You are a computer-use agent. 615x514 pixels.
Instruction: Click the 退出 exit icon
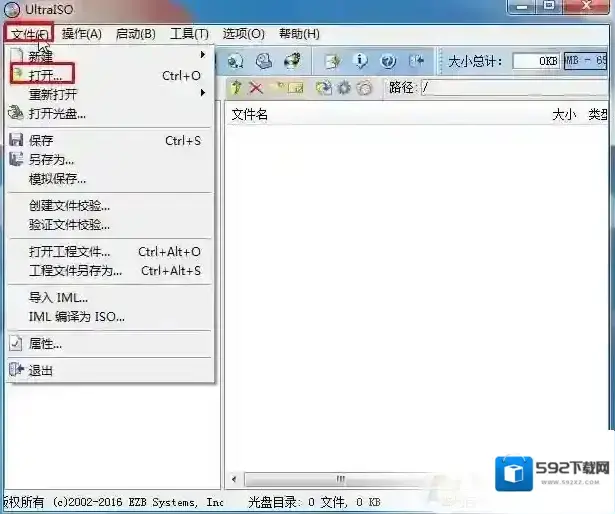pos(17,371)
